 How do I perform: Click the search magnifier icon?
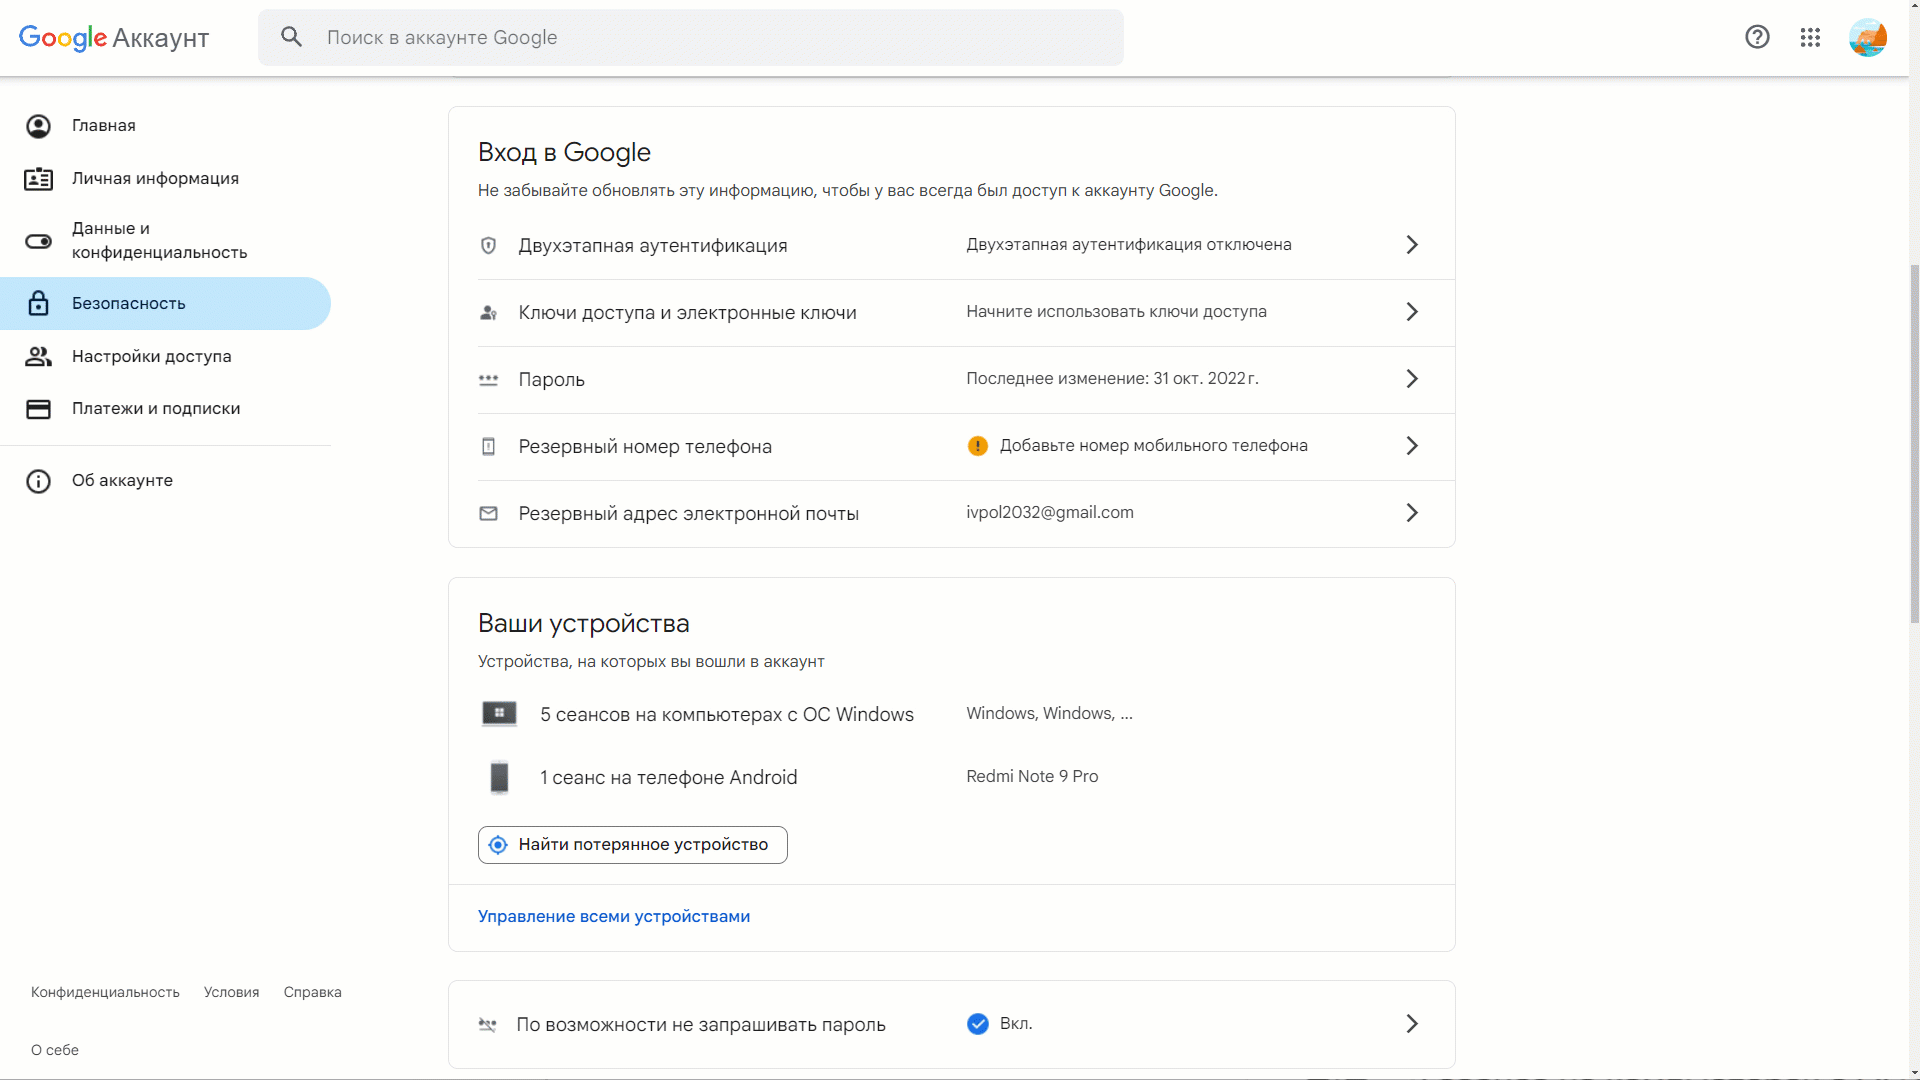pos(291,38)
